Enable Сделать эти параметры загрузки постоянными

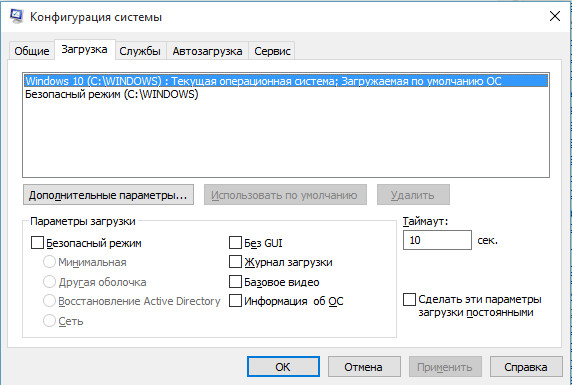pos(409,300)
